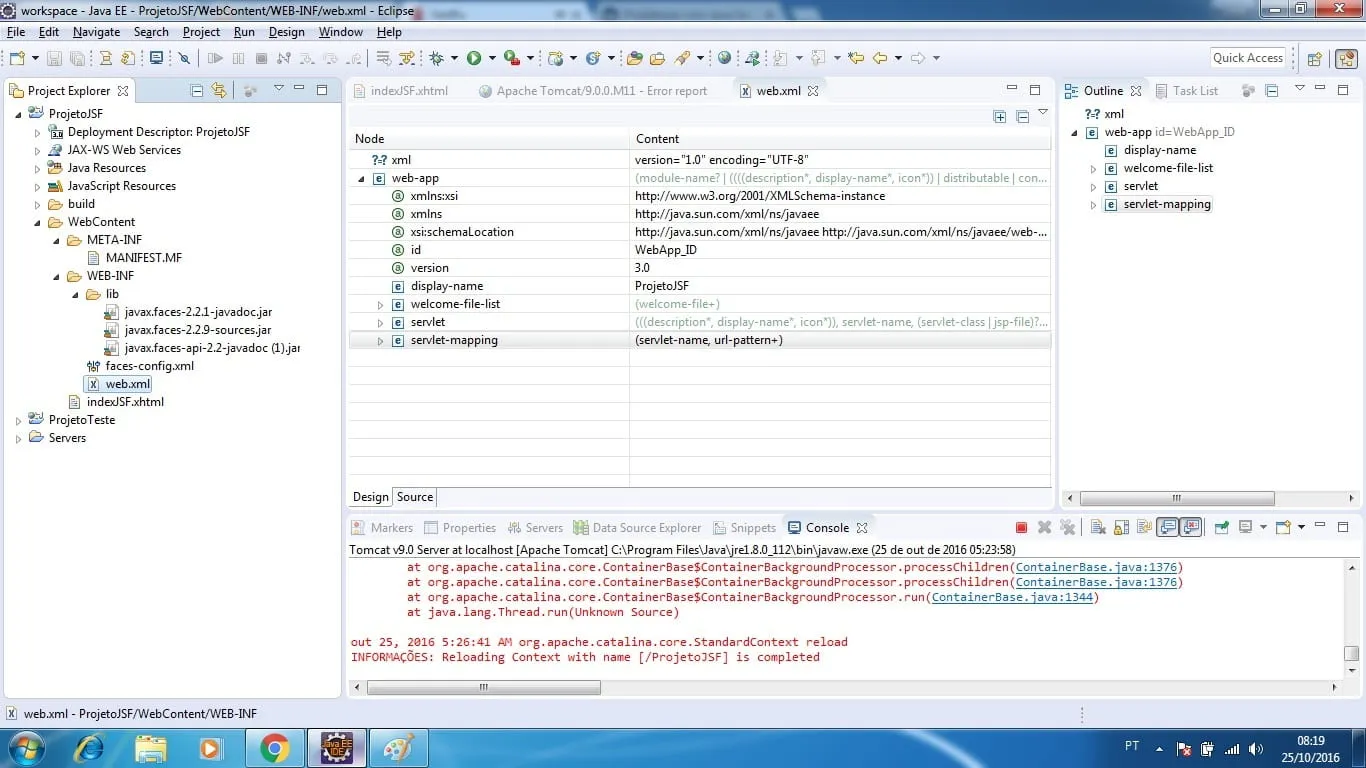Toggle Scroll Lock in the Console
Screen dimensions: 1366x768
1121,528
